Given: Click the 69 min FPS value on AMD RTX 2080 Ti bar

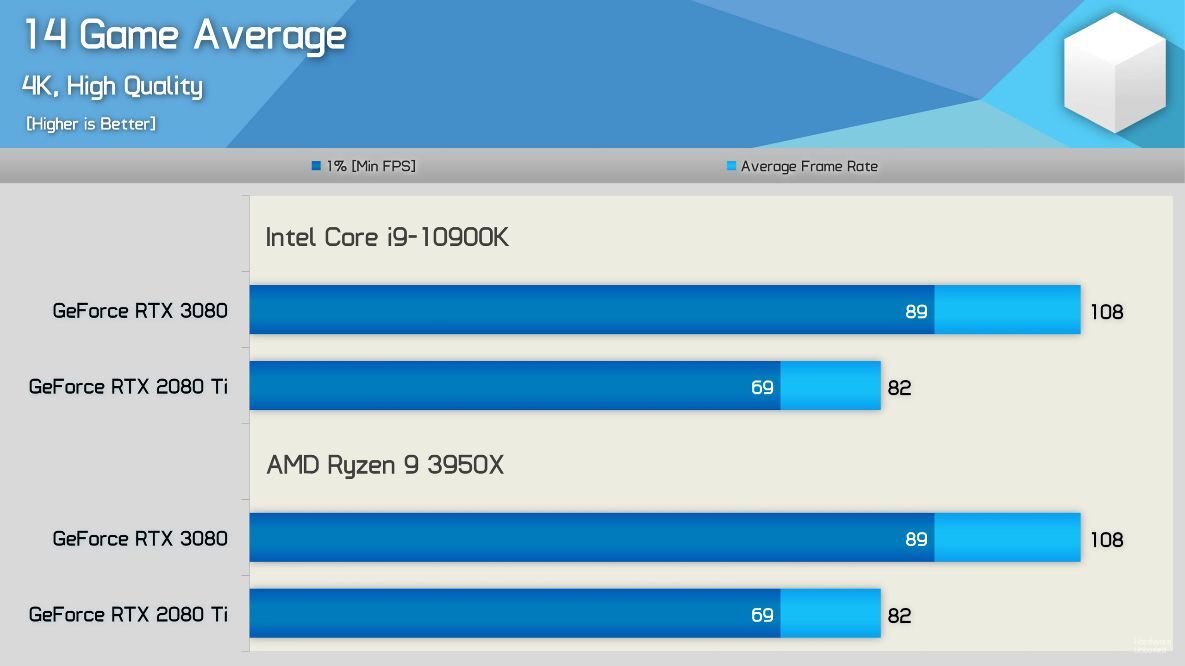Looking at the screenshot, I should click(762, 615).
